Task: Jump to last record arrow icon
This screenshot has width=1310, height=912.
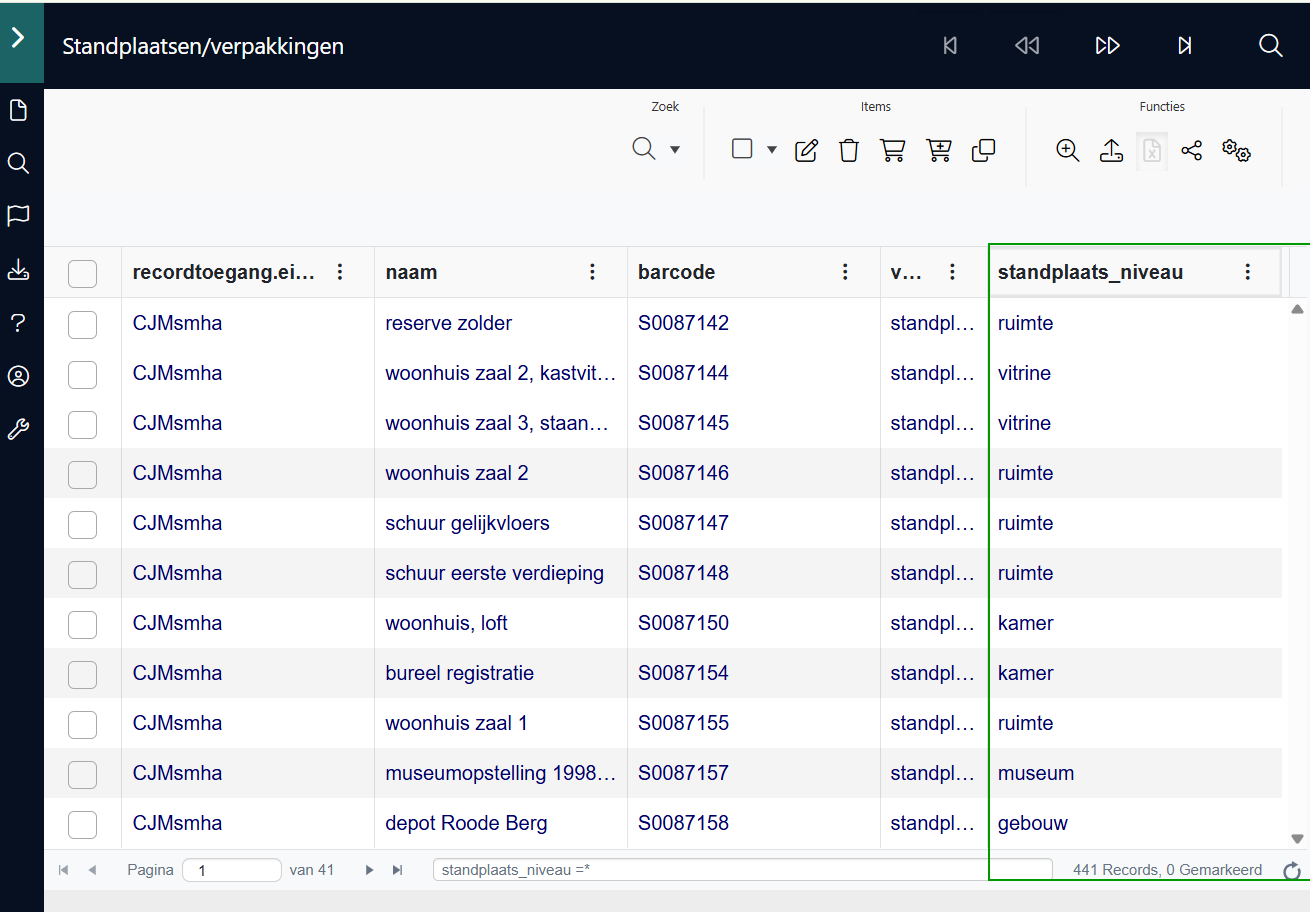Action: coord(1185,45)
